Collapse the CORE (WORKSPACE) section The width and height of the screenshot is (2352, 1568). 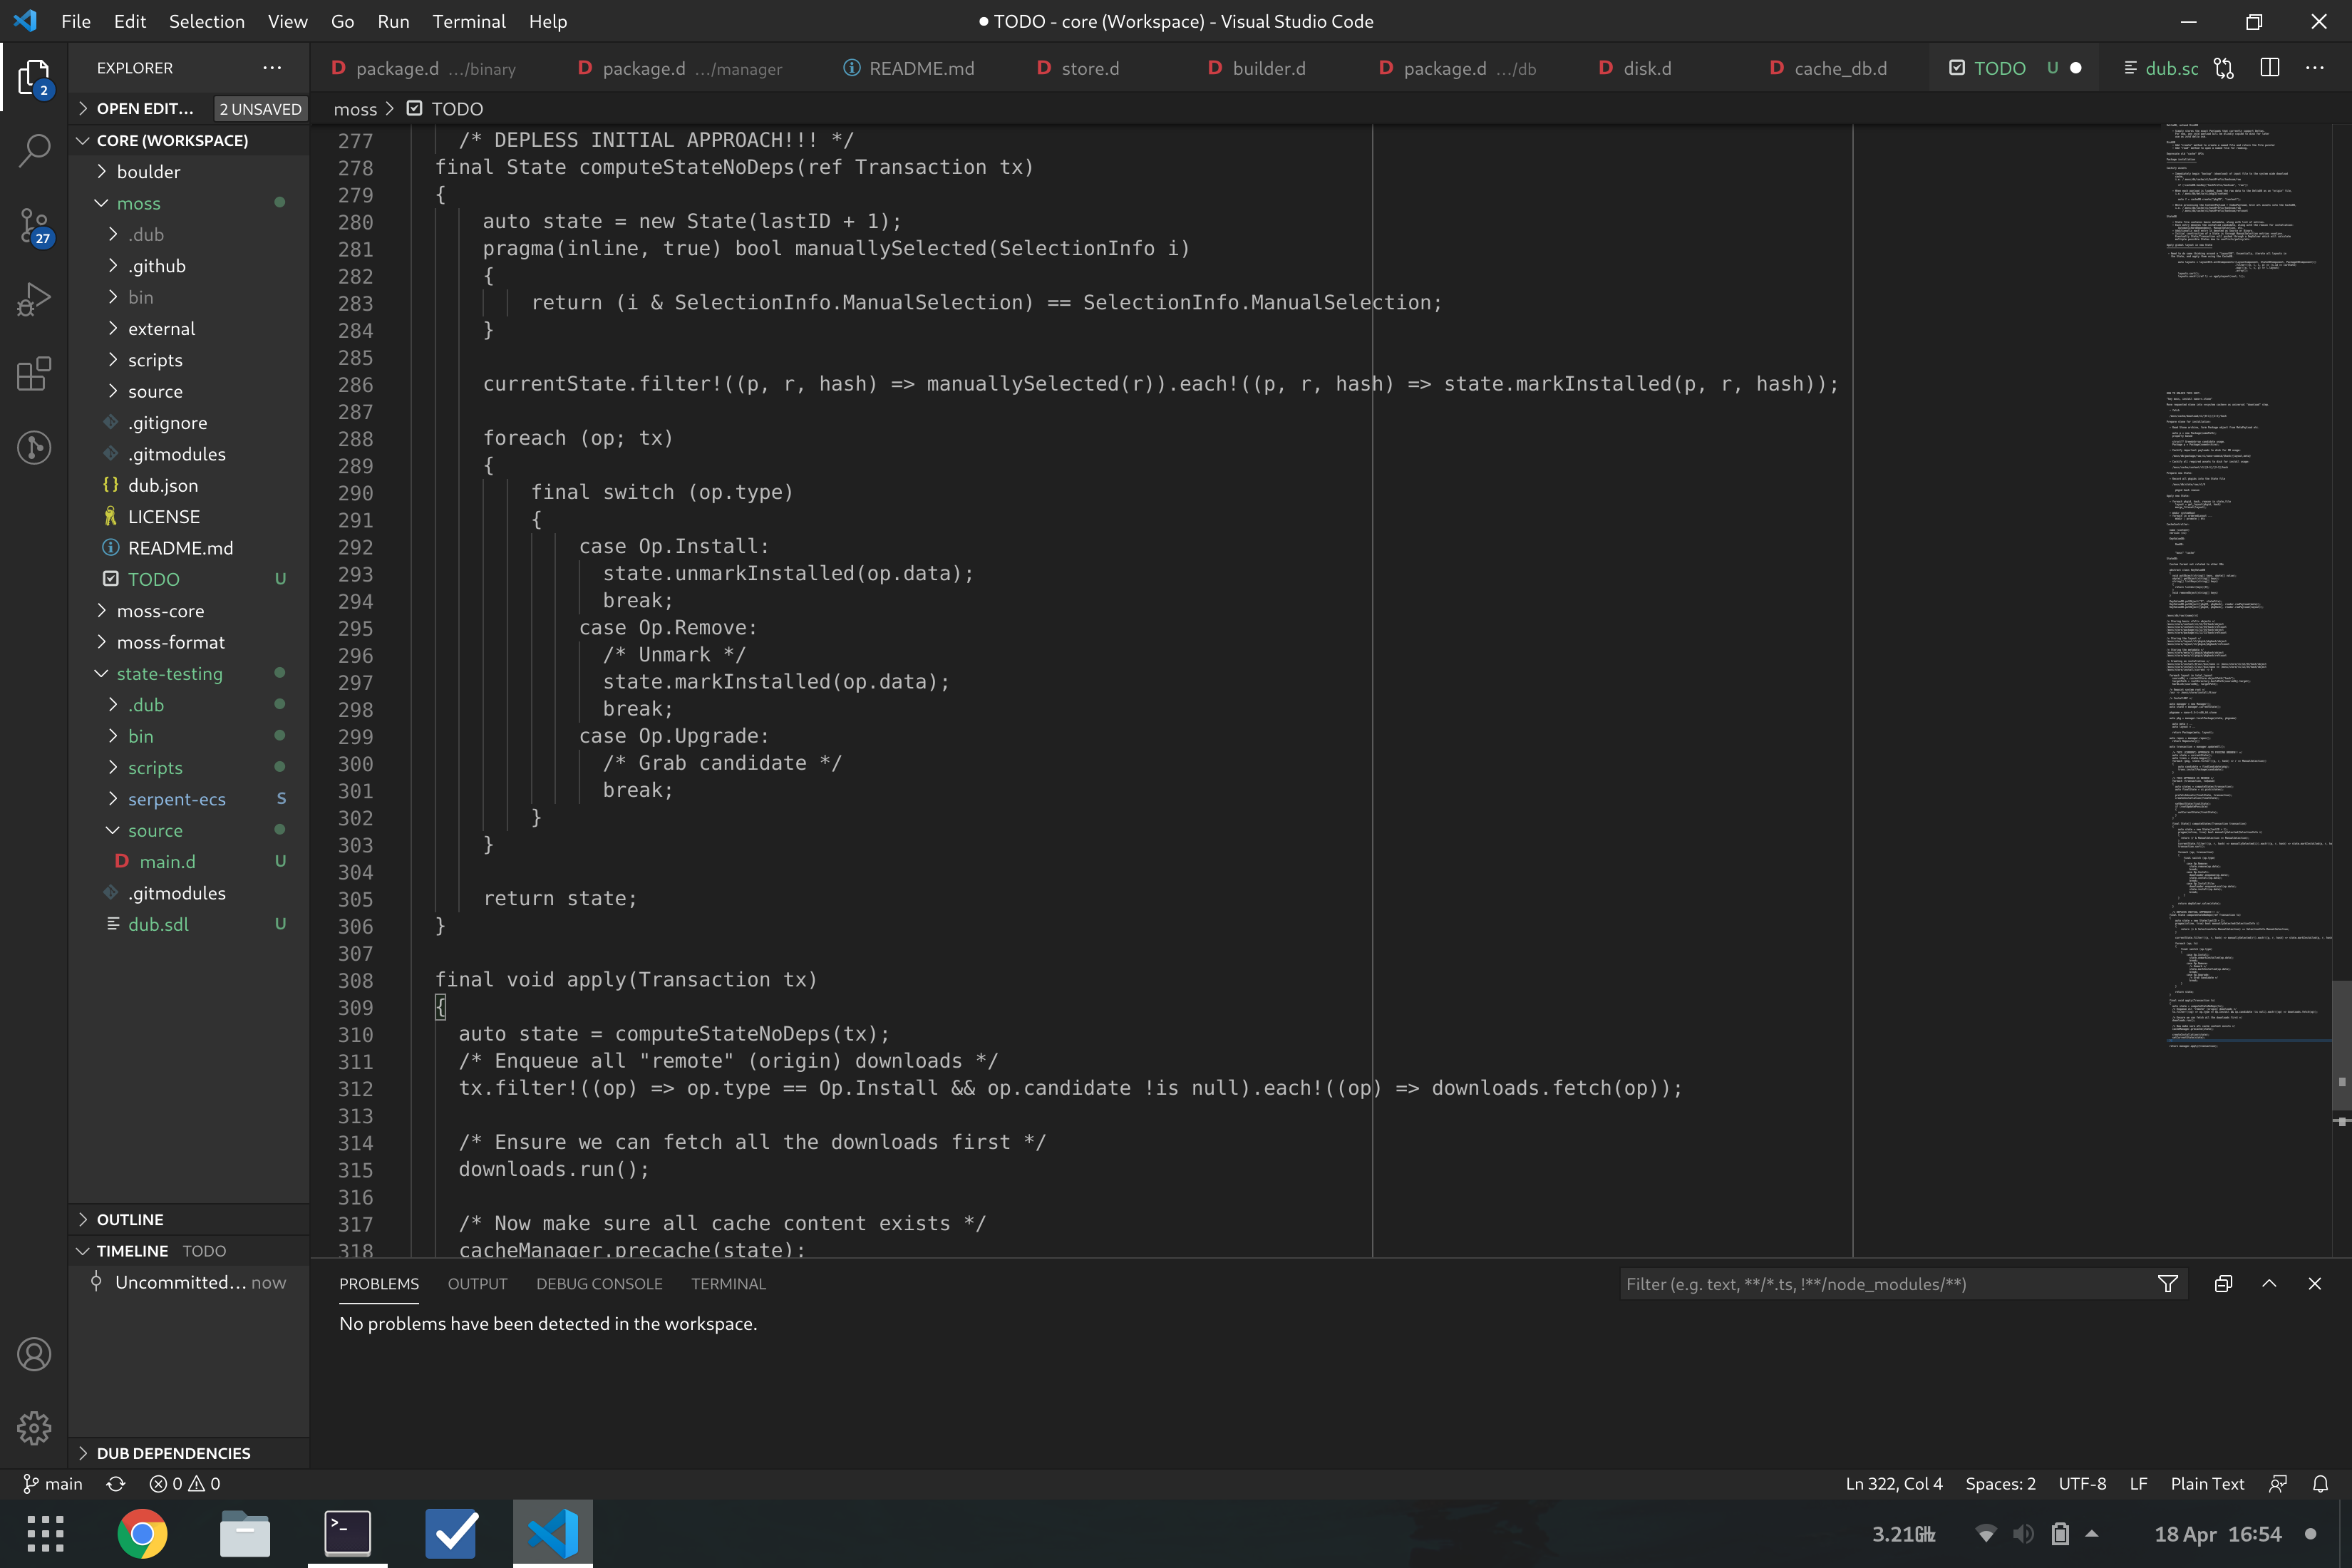pos(189,140)
